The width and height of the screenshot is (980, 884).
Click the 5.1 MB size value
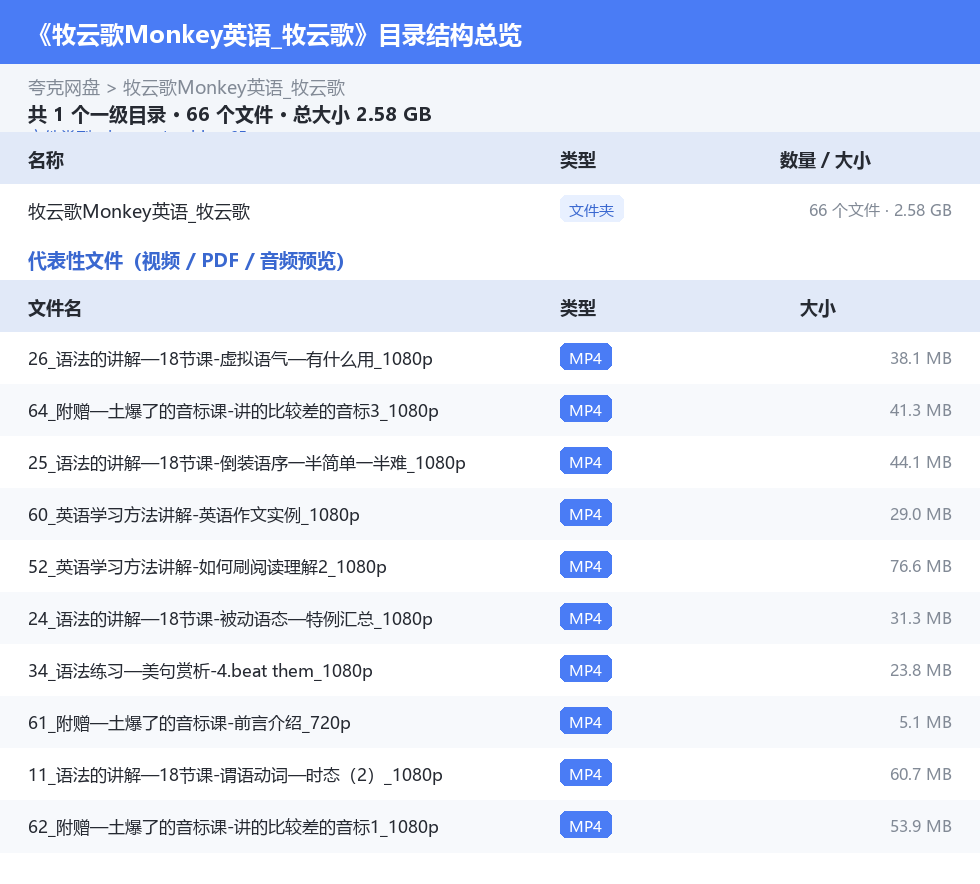point(925,721)
